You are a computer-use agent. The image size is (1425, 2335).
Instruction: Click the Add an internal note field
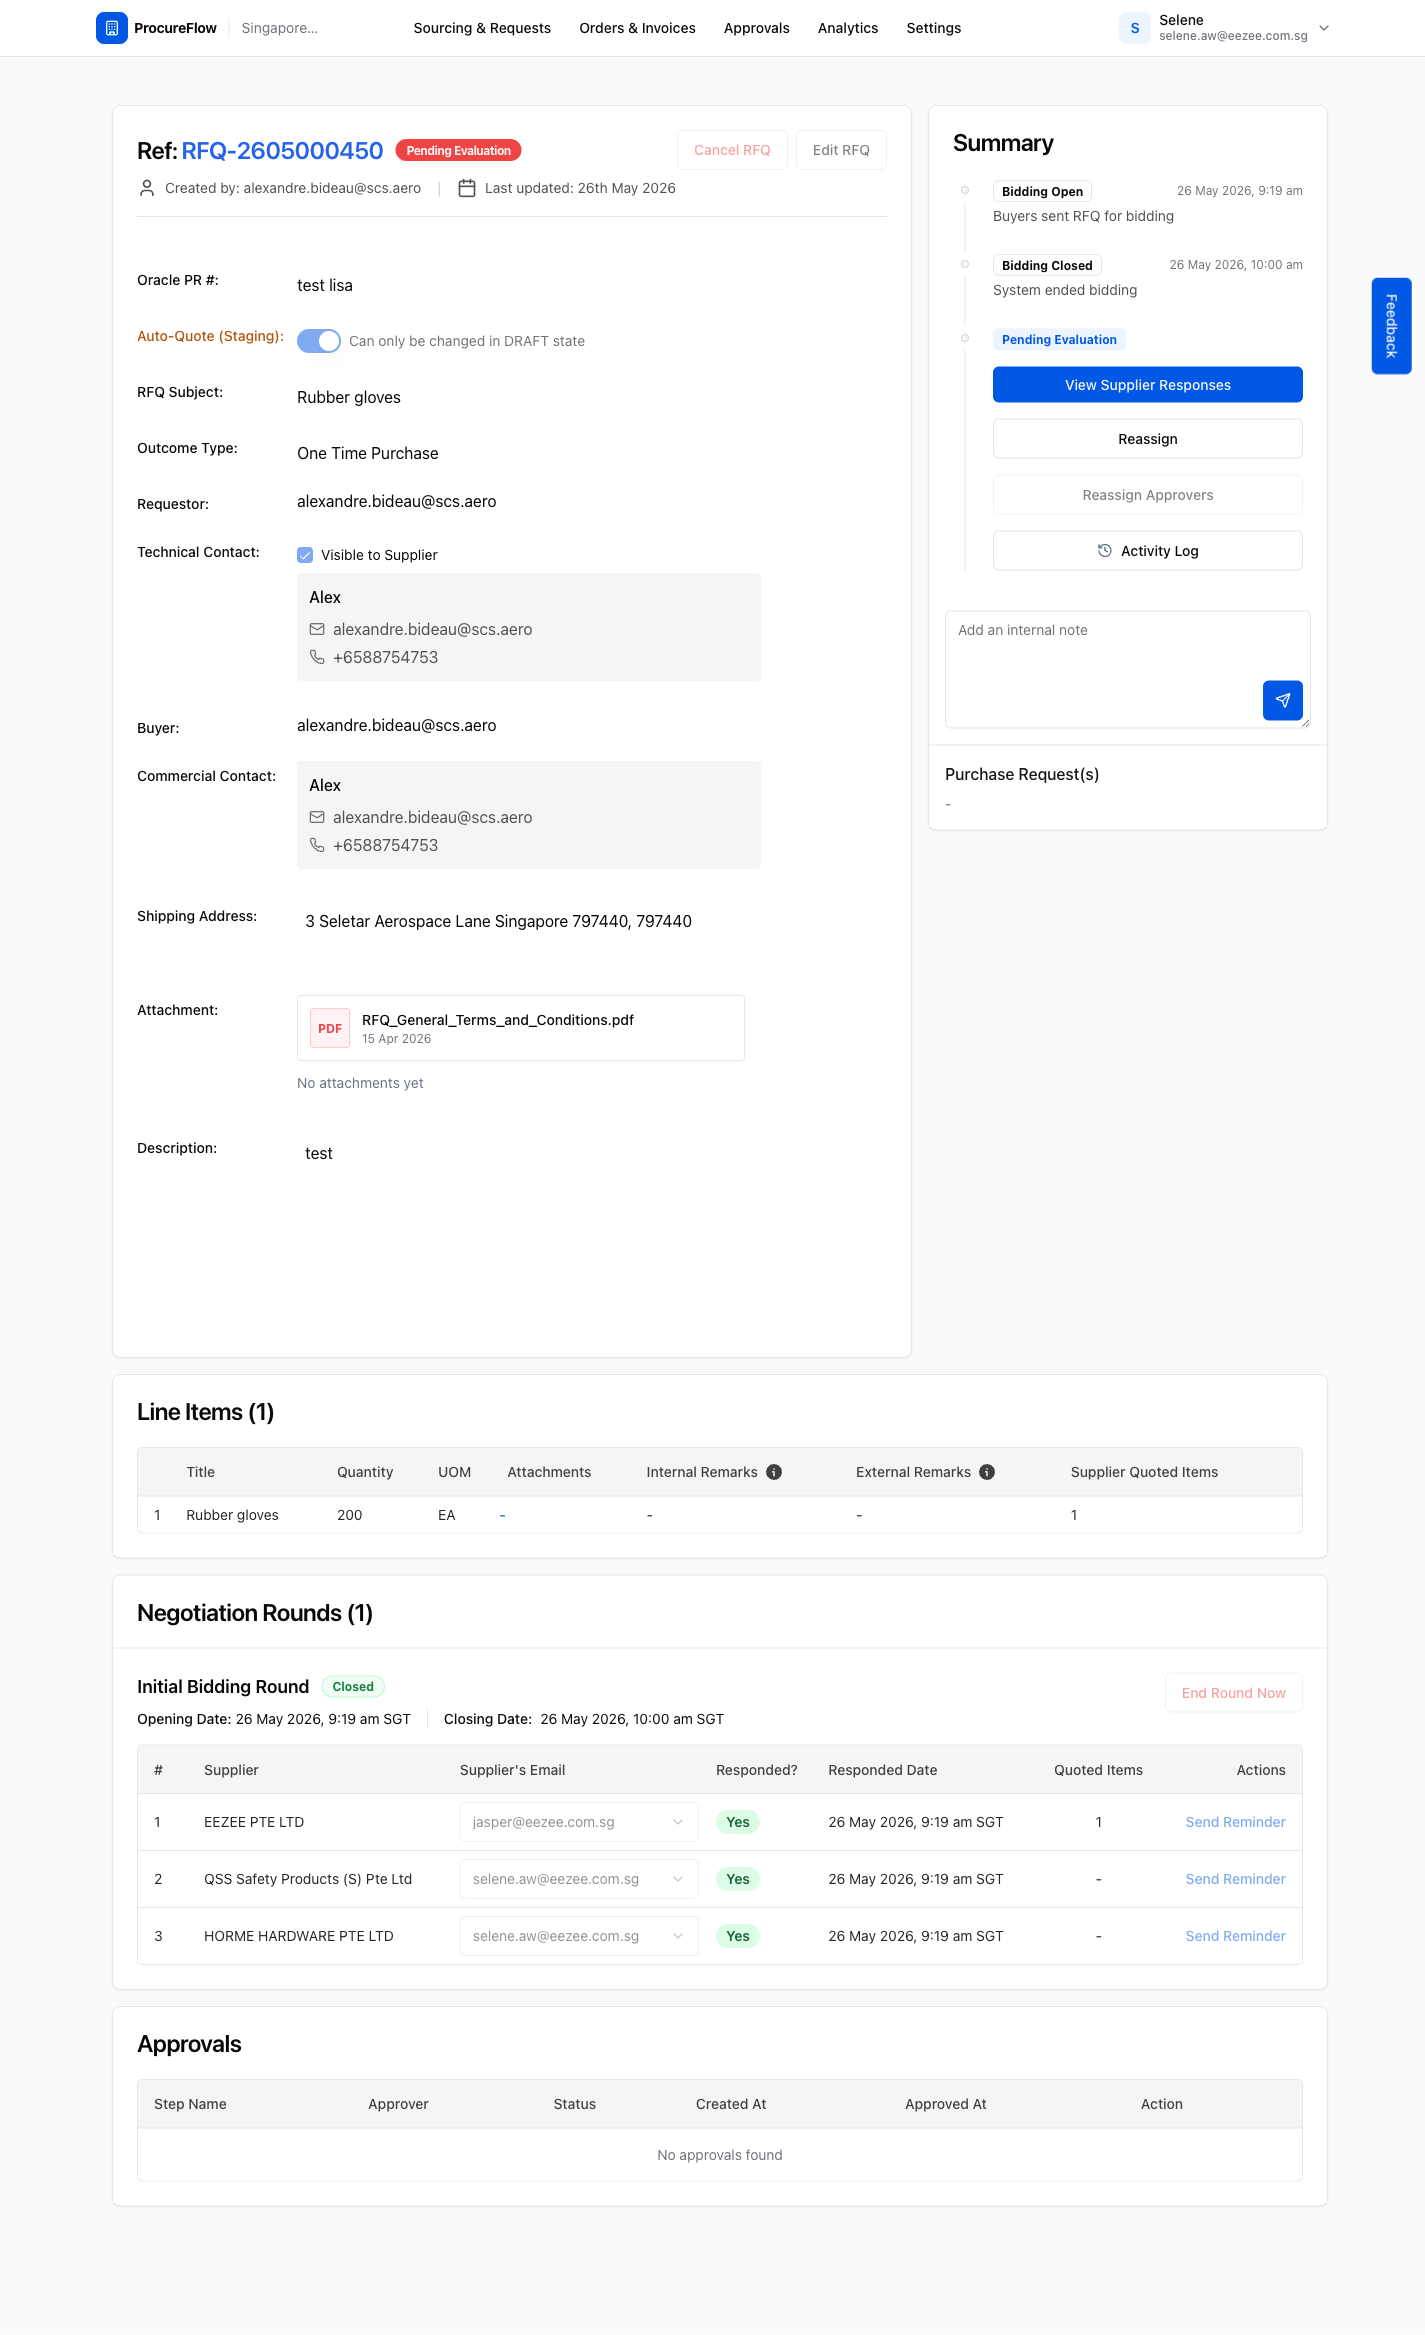[x=1128, y=669]
